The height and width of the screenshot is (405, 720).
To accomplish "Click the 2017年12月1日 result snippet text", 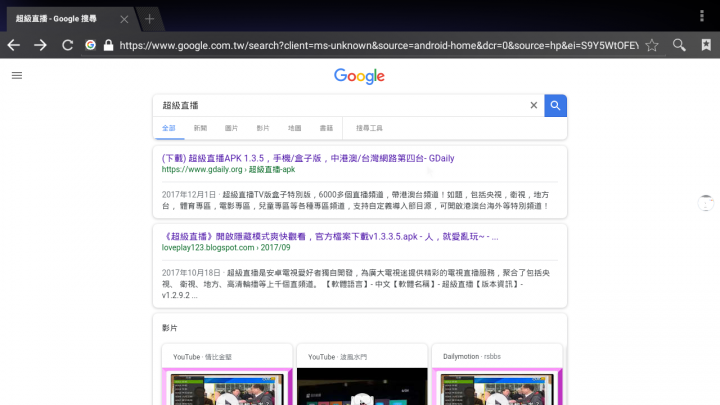I will 356,200.
